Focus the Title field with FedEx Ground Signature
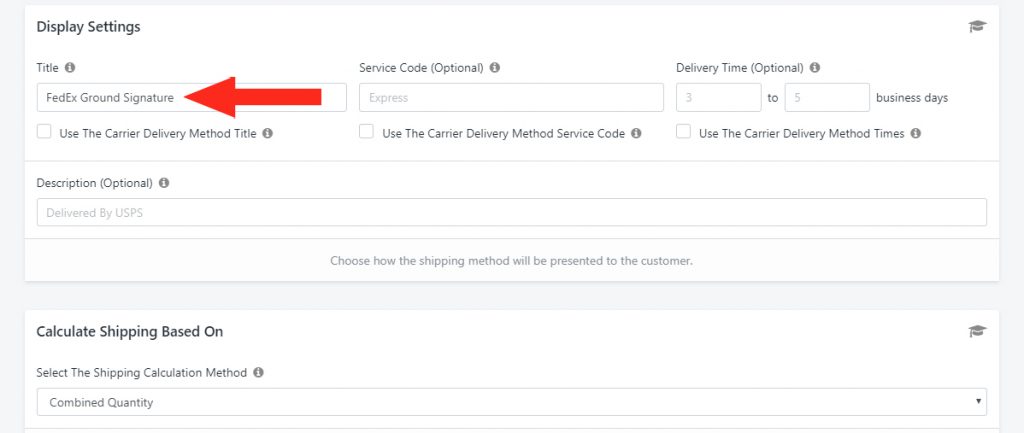Screen dimensions: 1024x433 pos(191,97)
